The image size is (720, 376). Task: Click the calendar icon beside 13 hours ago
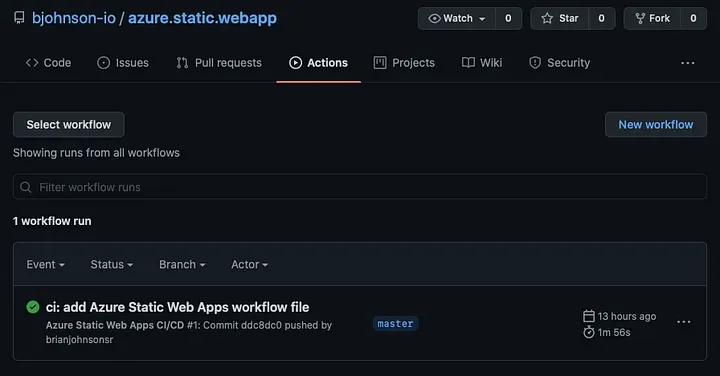point(589,316)
